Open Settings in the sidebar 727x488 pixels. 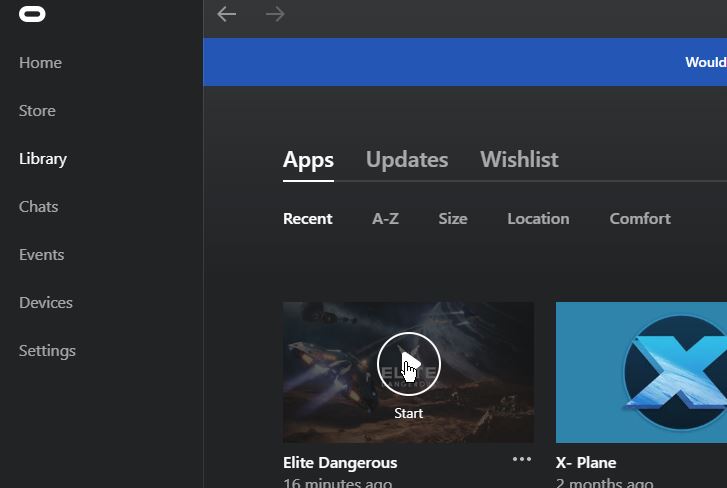point(47,351)
